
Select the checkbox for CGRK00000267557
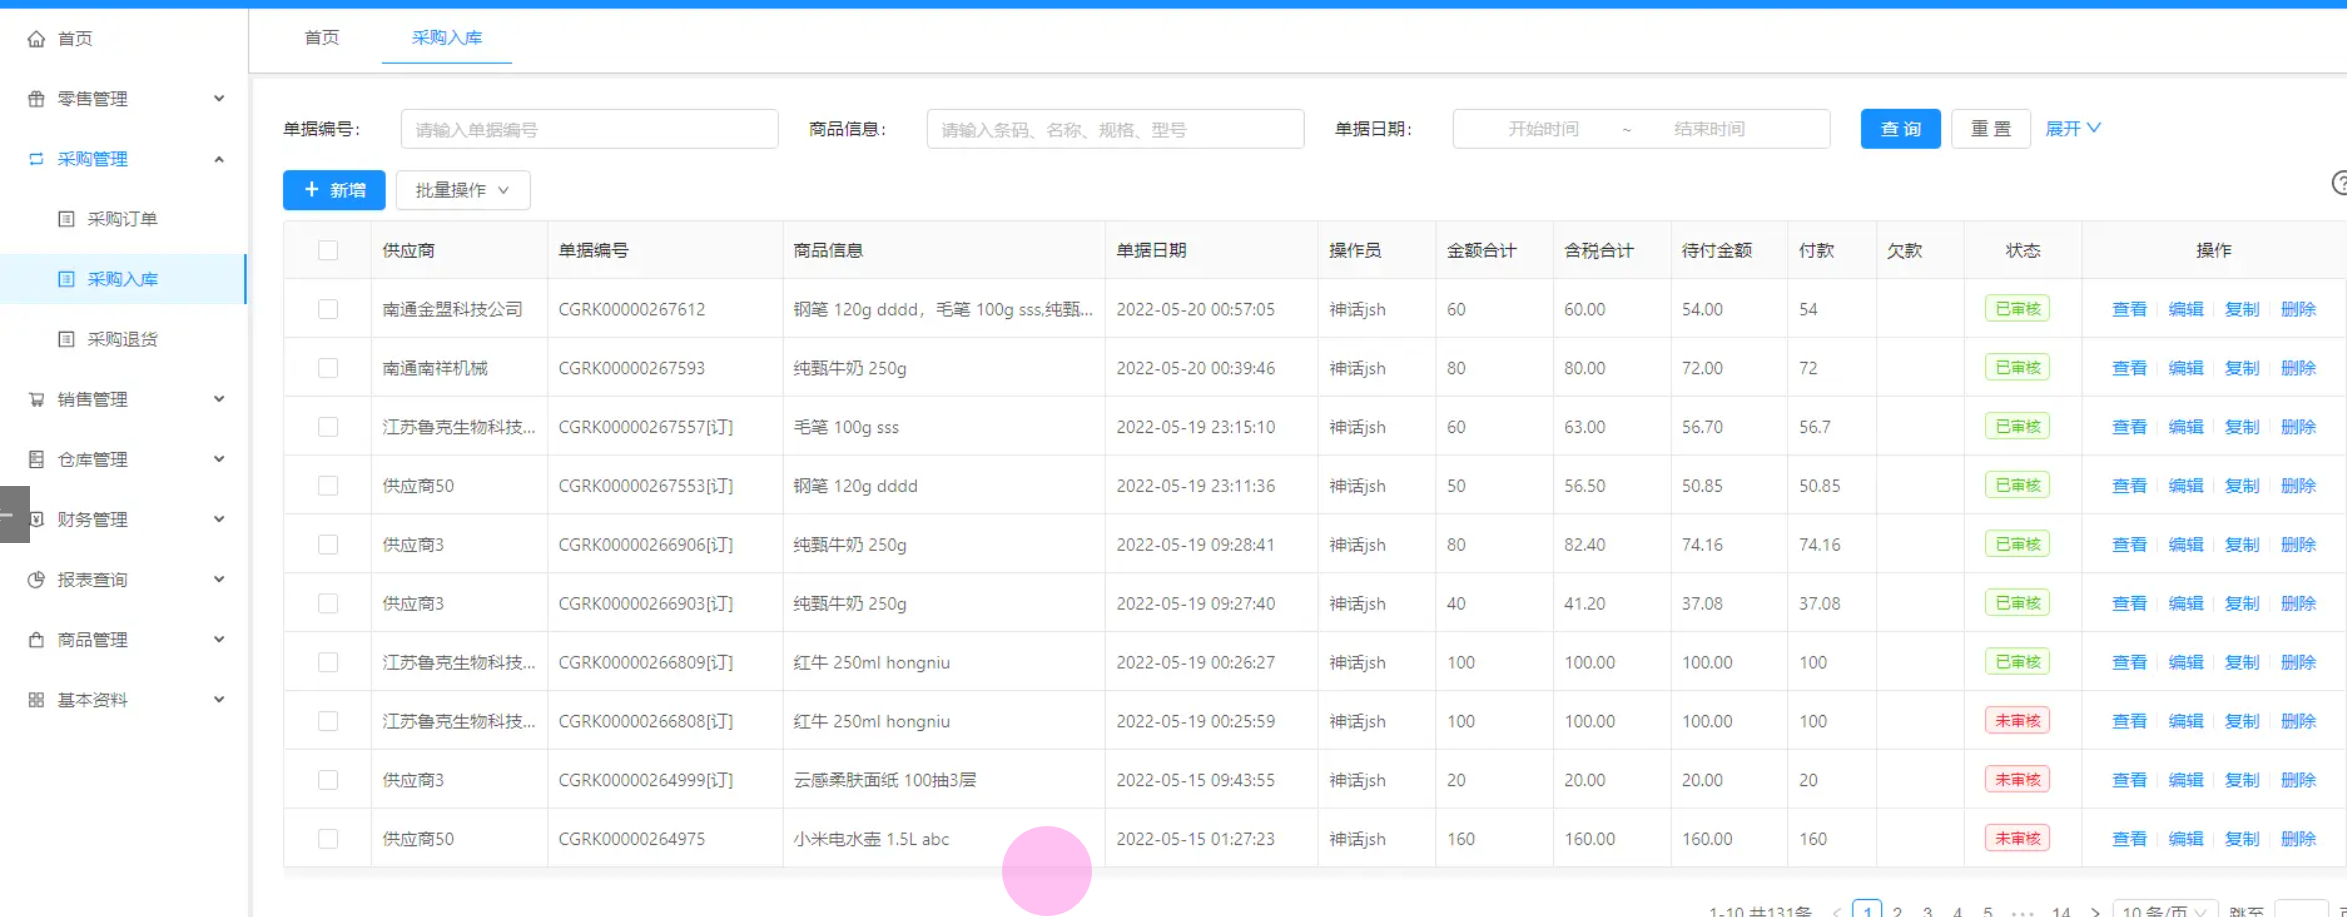tap(328, 427)
